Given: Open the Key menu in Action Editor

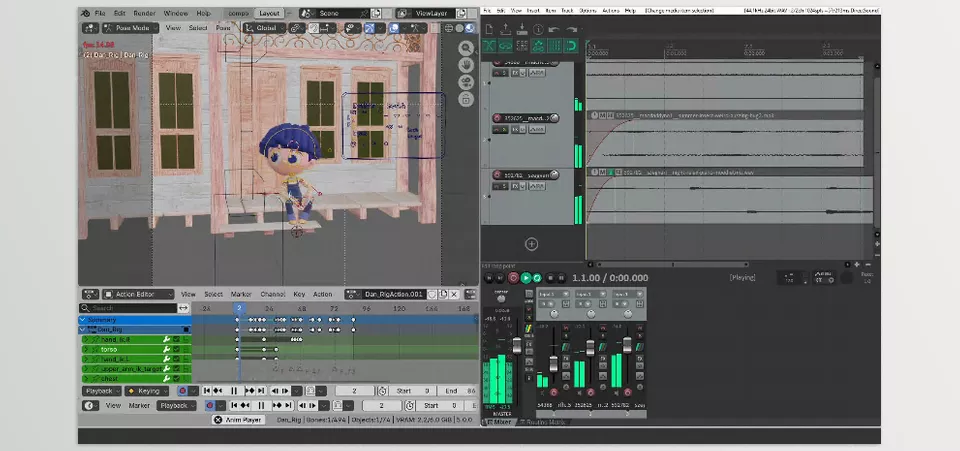Looking at the screenshot, I should coord(299,294).
